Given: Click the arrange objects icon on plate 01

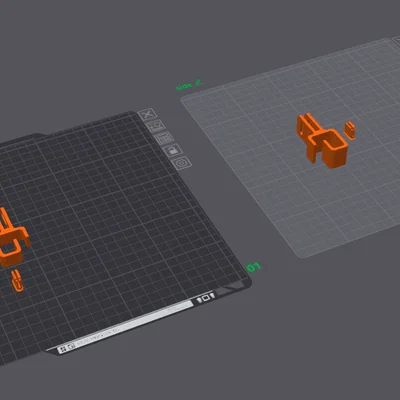Looking at the screenshot, I should coord(164,137).
